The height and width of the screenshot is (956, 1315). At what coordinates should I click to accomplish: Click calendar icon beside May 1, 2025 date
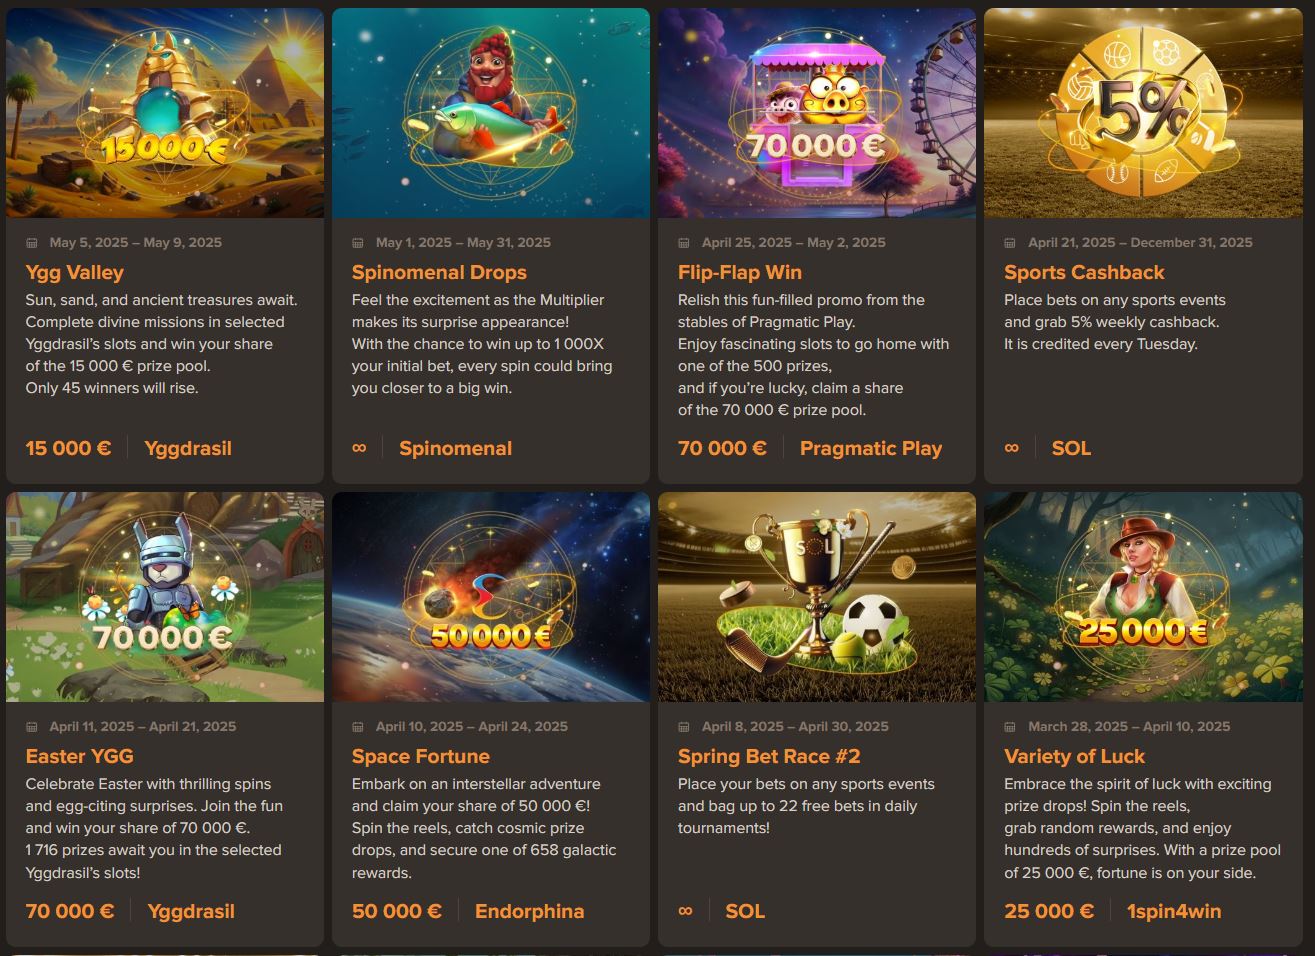tap(357, 243)
